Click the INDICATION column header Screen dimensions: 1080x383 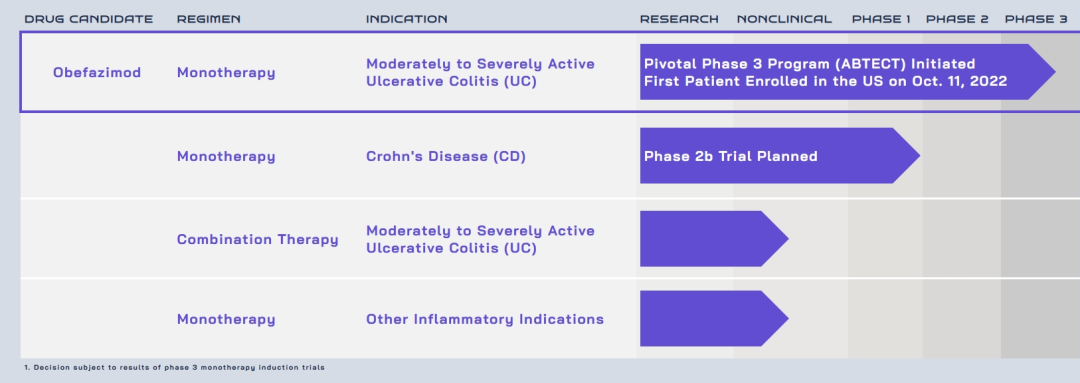pyautogui.click(x=406, y=19)
